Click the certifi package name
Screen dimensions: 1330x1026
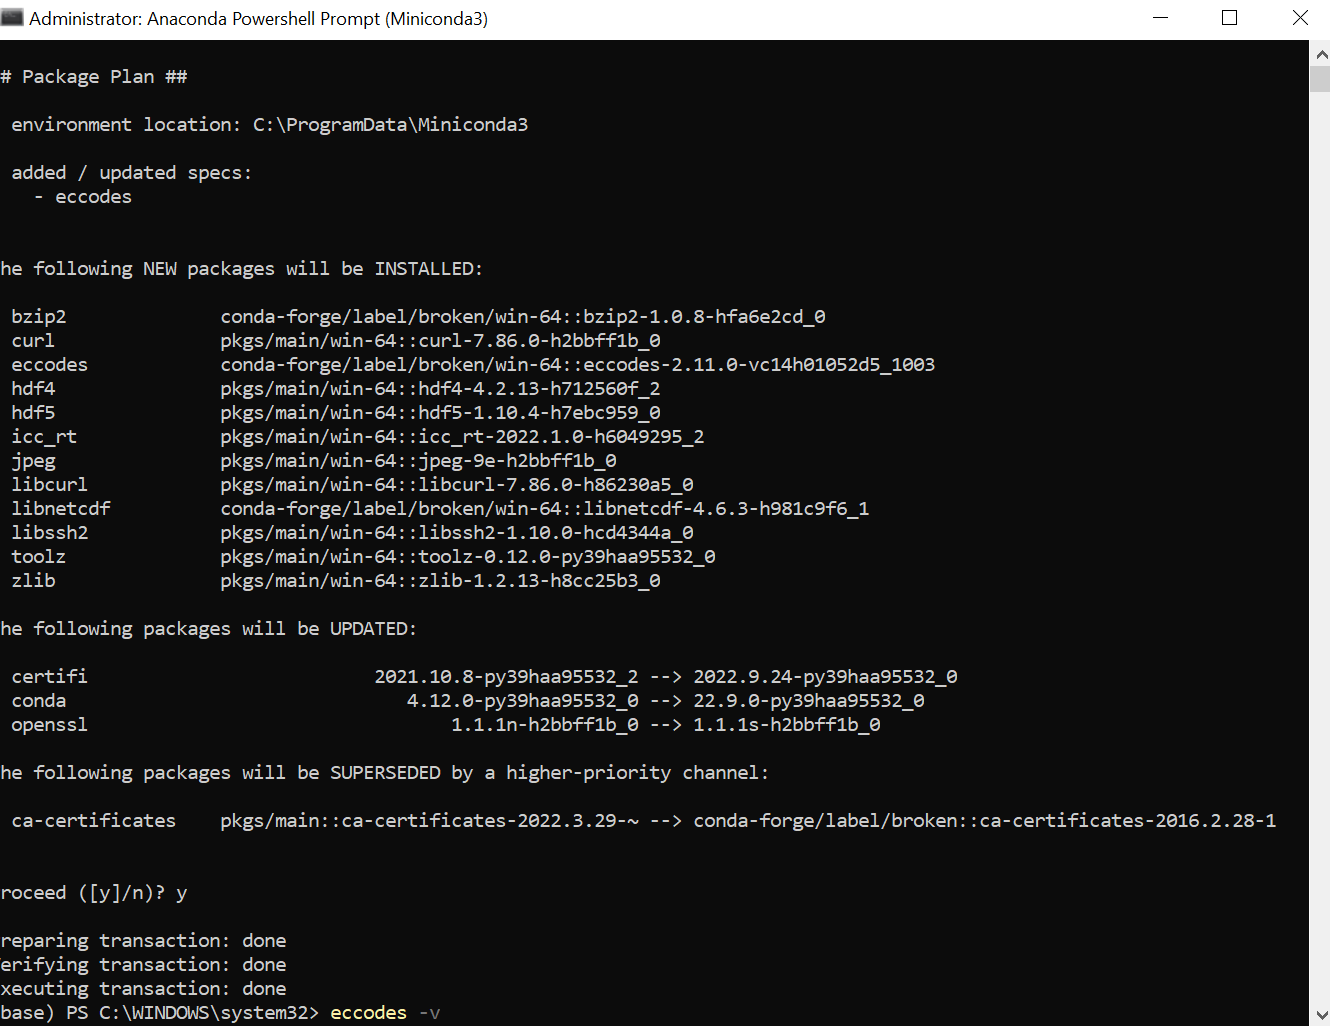50,677
